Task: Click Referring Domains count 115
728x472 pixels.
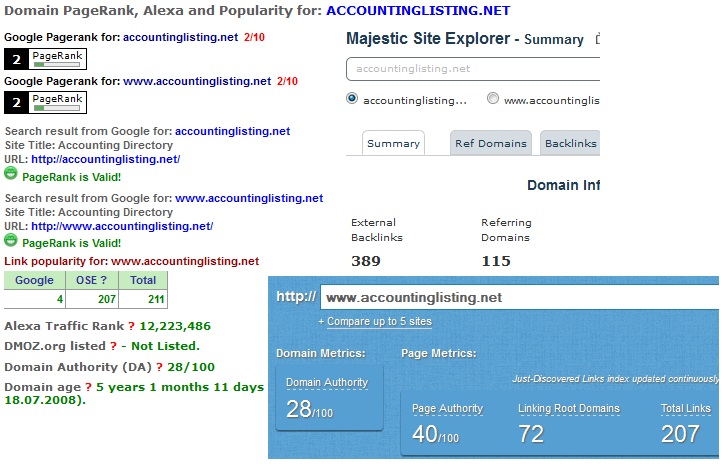Action: click(x=496, y=261)
